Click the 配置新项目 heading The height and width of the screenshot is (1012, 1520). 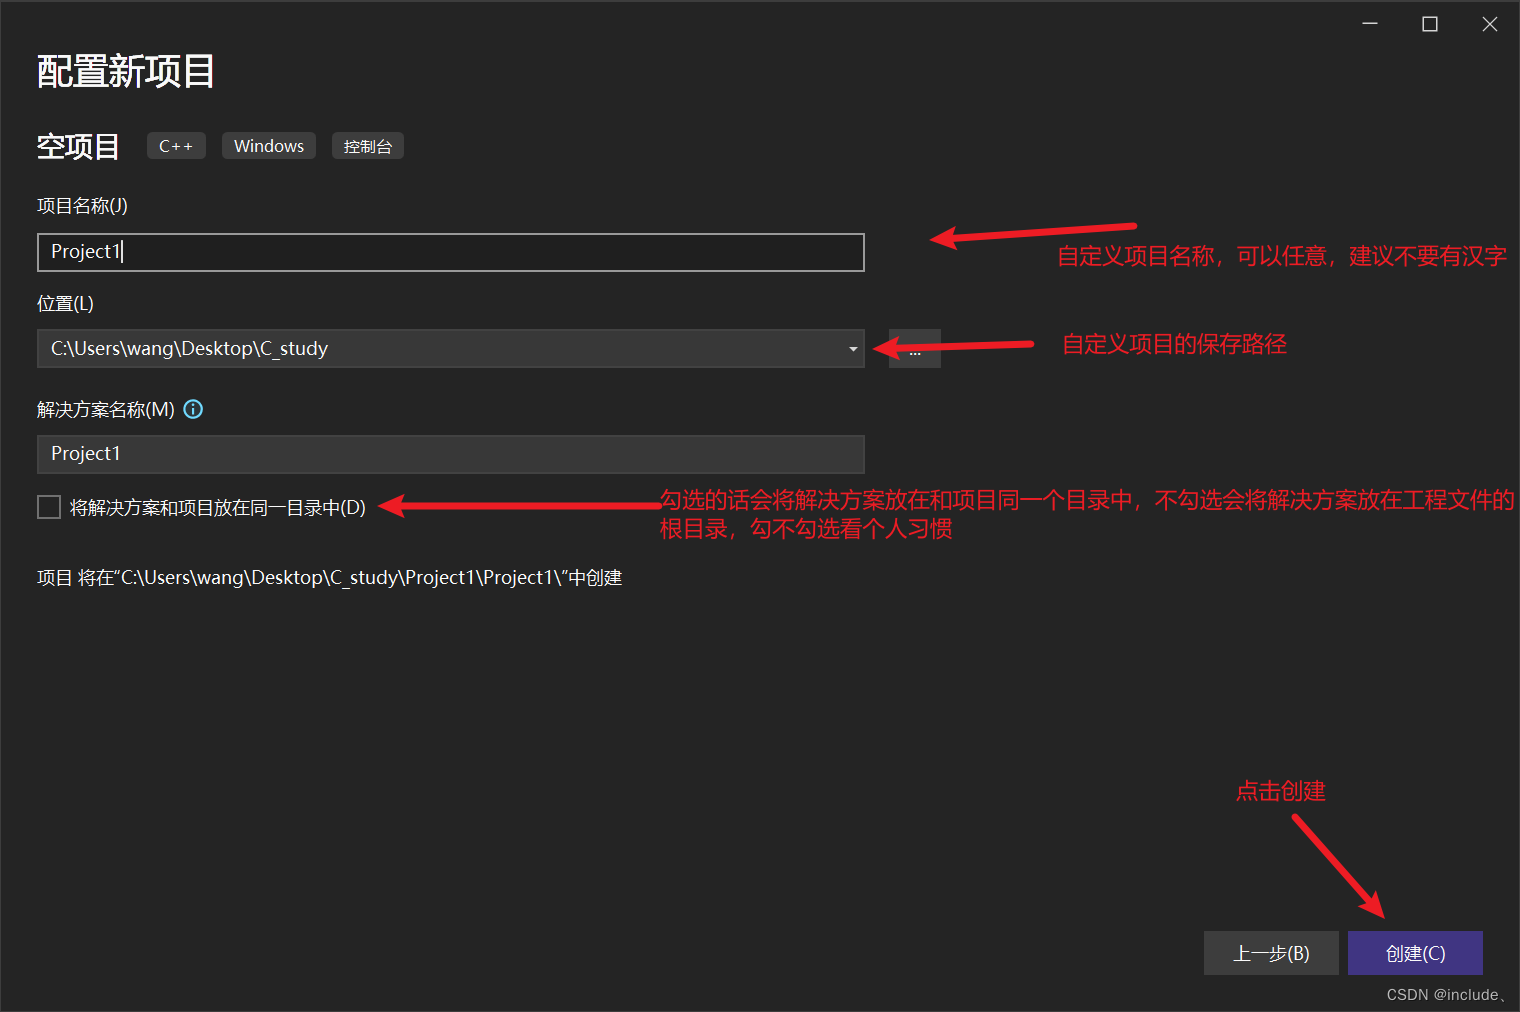coord(126,71)
